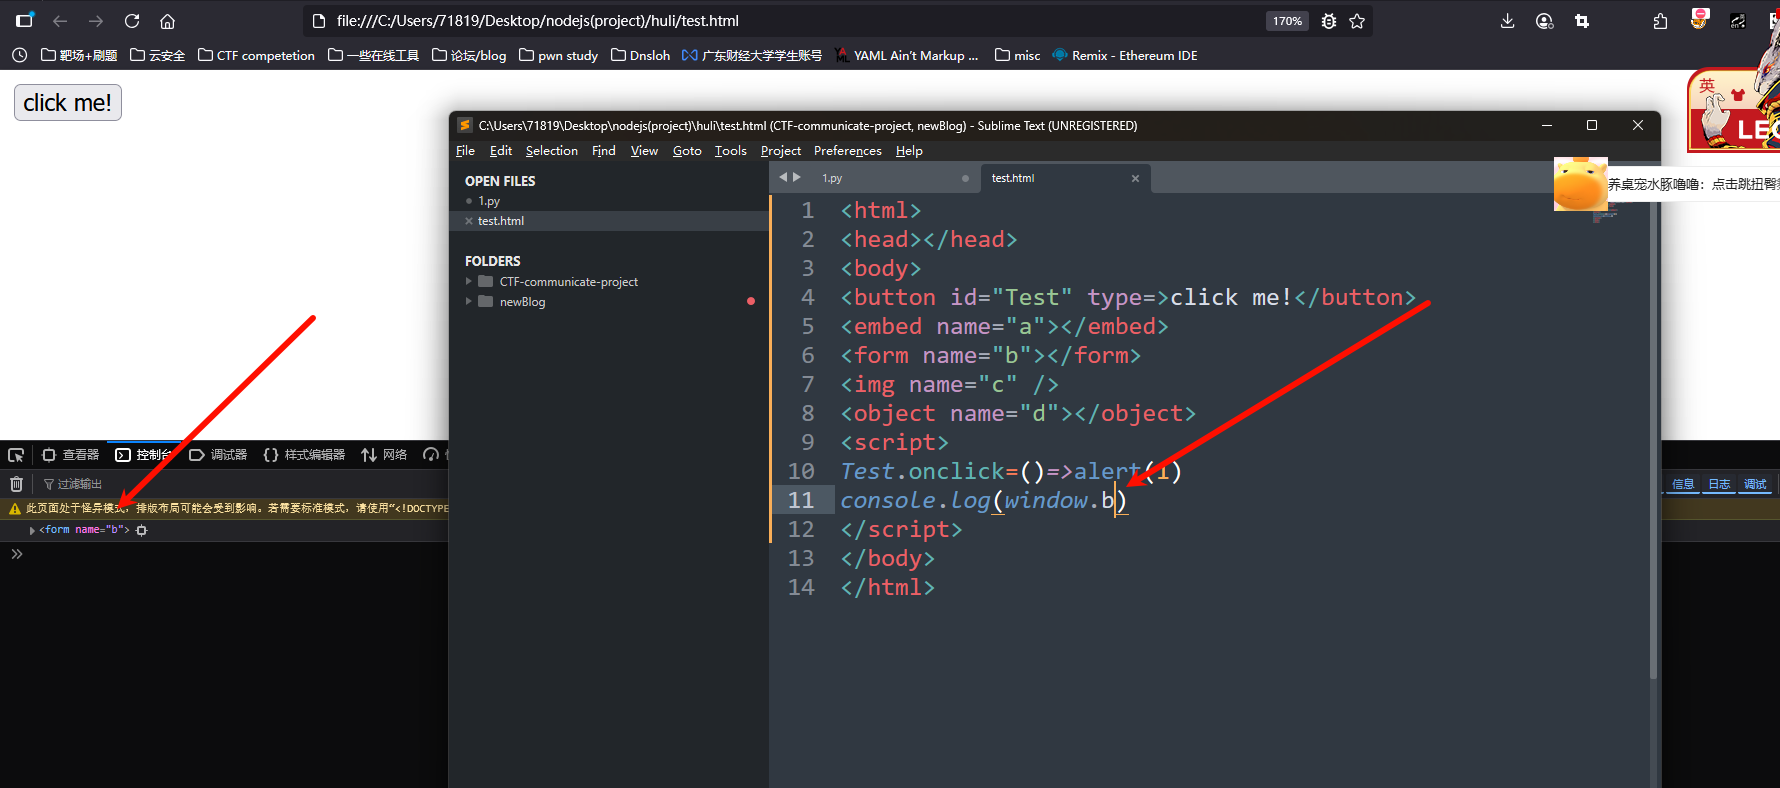
Task: Toggle the 信息 info filter
Action: (x=1683, y=484)
